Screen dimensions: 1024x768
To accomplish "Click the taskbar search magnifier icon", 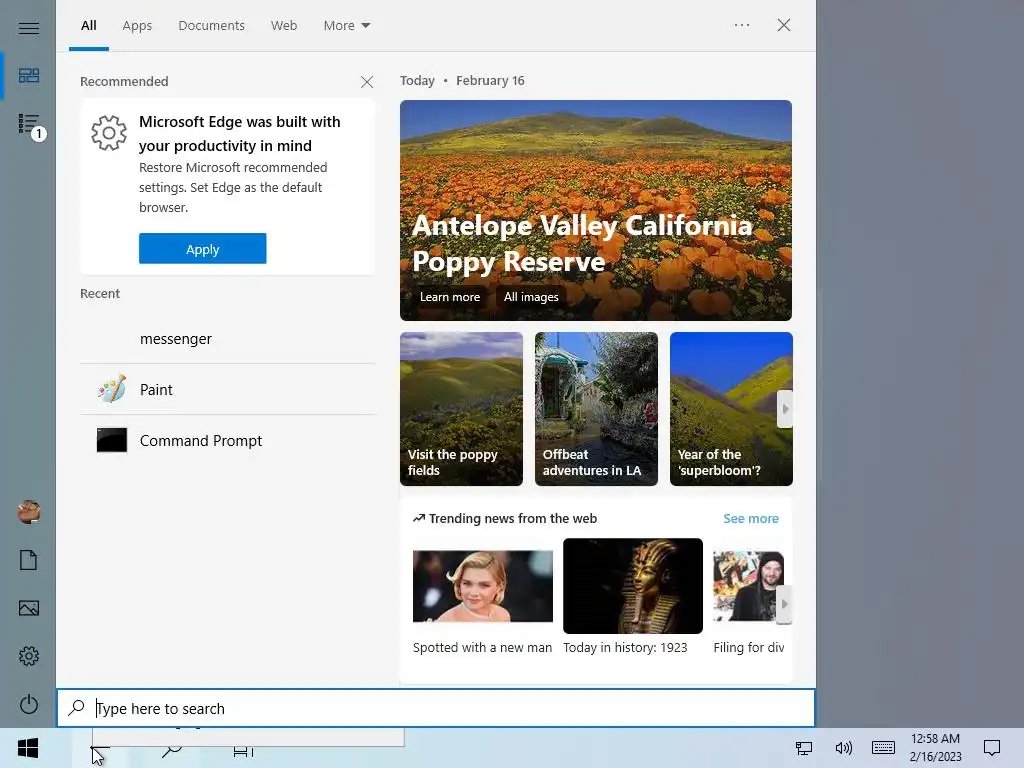I will (x=172, y=750).
